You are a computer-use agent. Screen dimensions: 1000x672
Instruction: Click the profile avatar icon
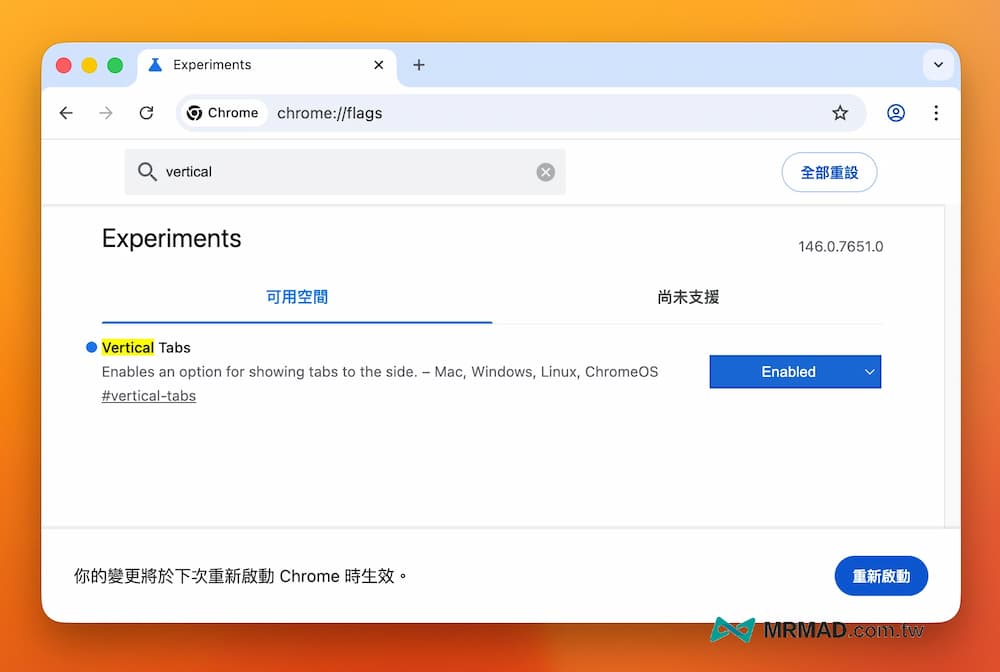pos(895,113)
